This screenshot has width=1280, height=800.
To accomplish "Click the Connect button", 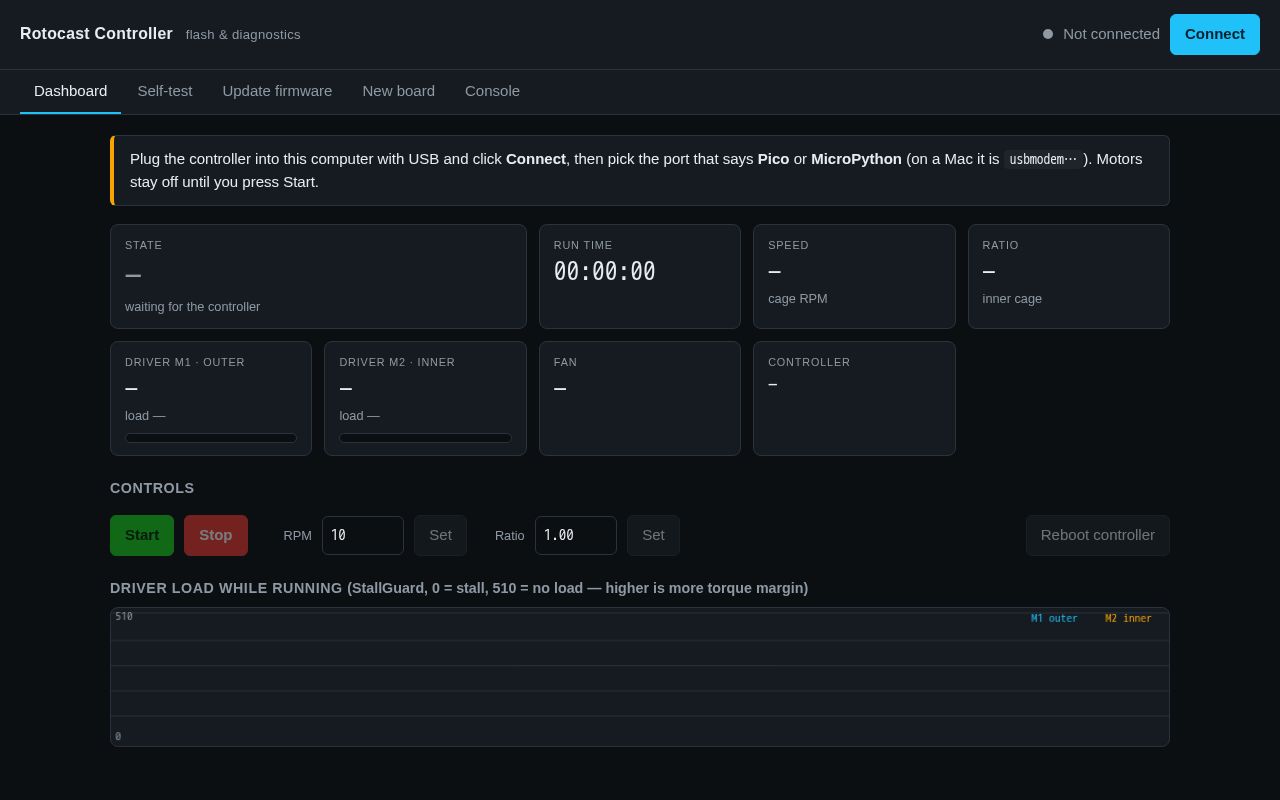I will pyautogui.click(x=1215, y=34).
